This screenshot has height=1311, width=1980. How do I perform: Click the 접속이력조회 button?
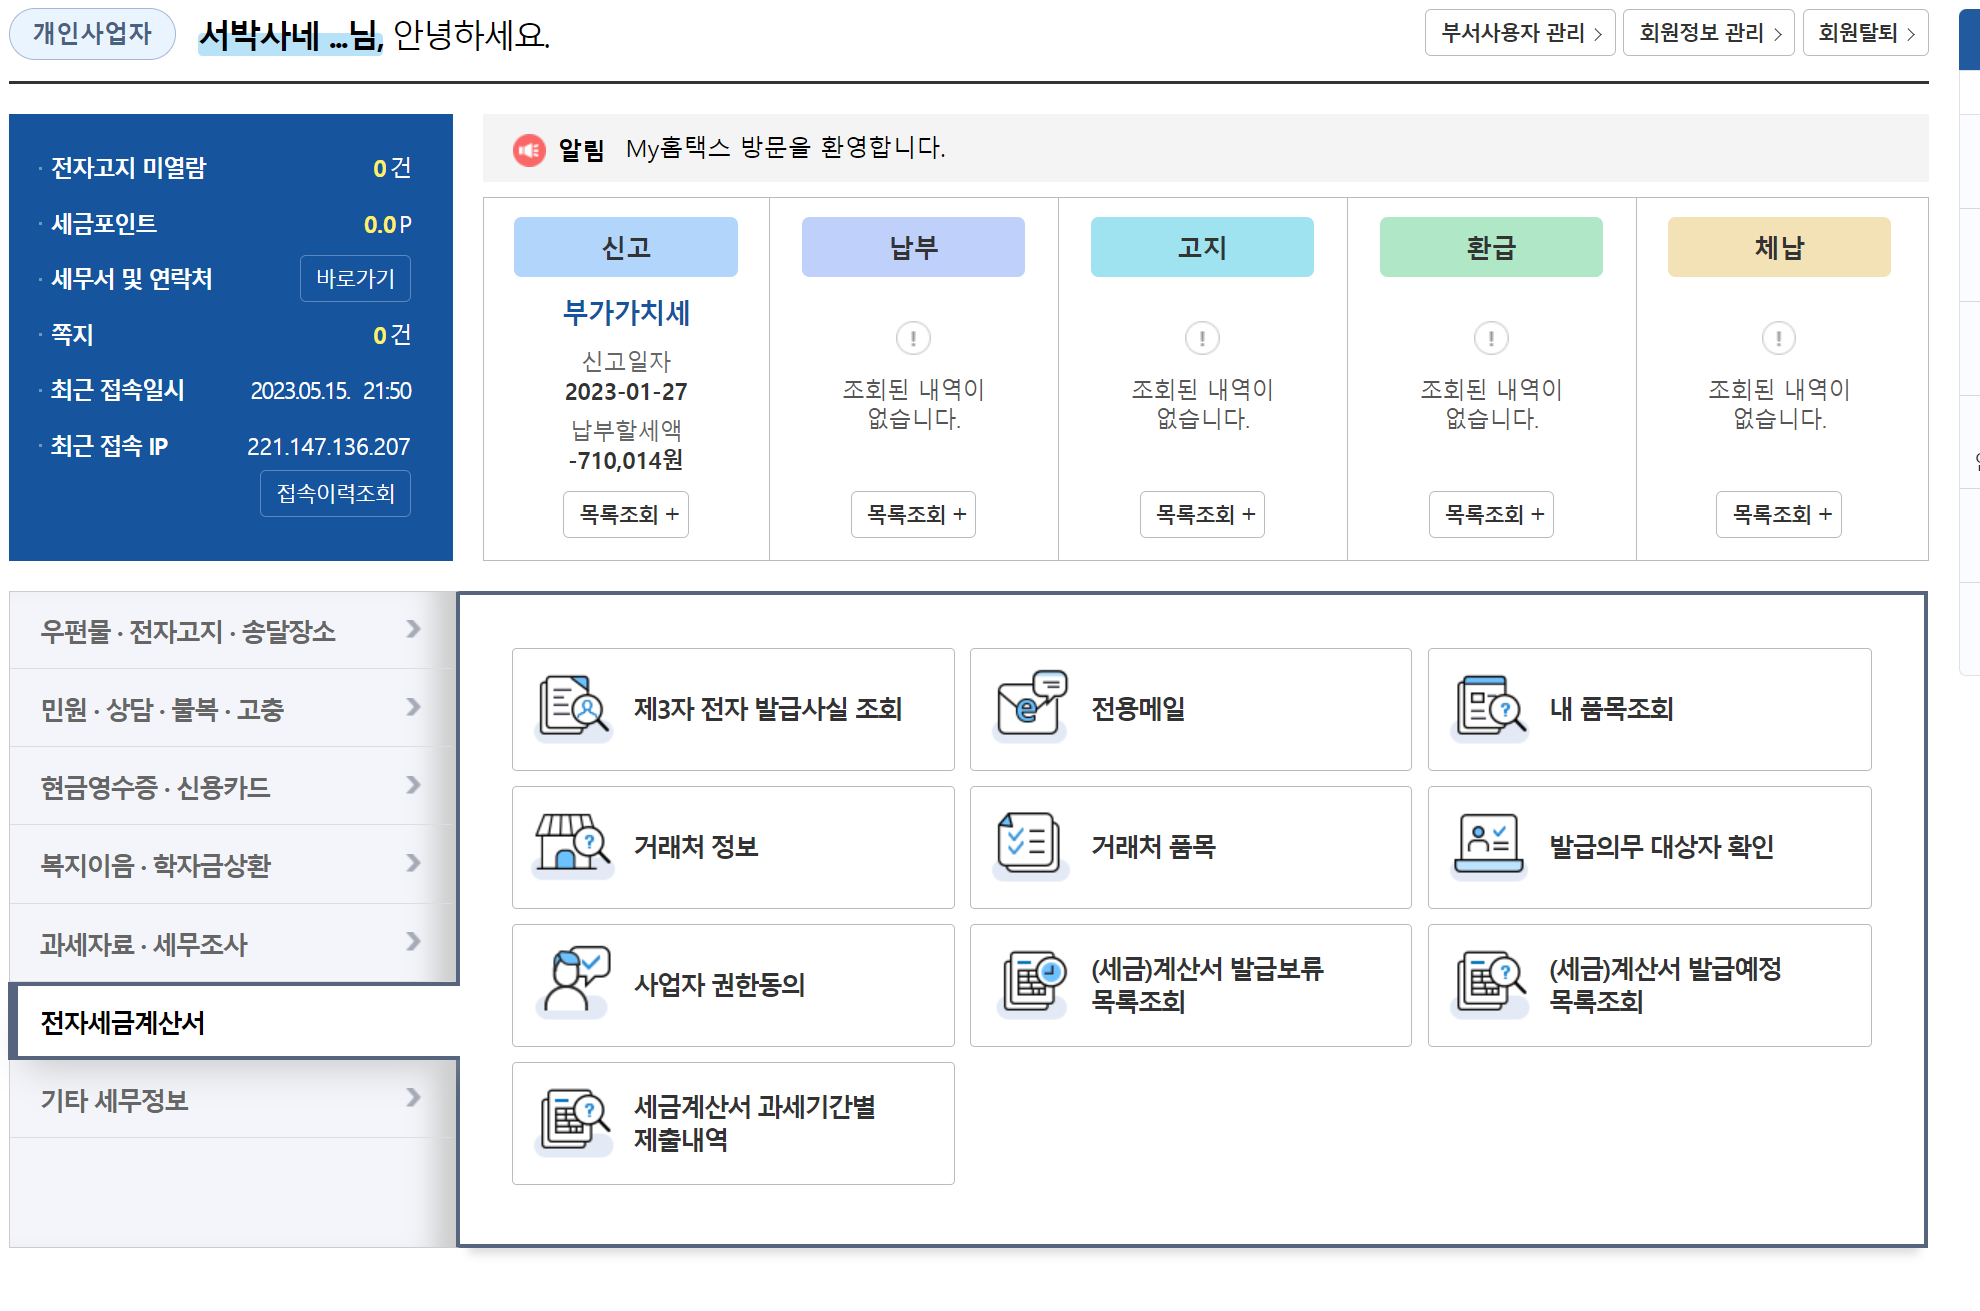coord(335,493)
